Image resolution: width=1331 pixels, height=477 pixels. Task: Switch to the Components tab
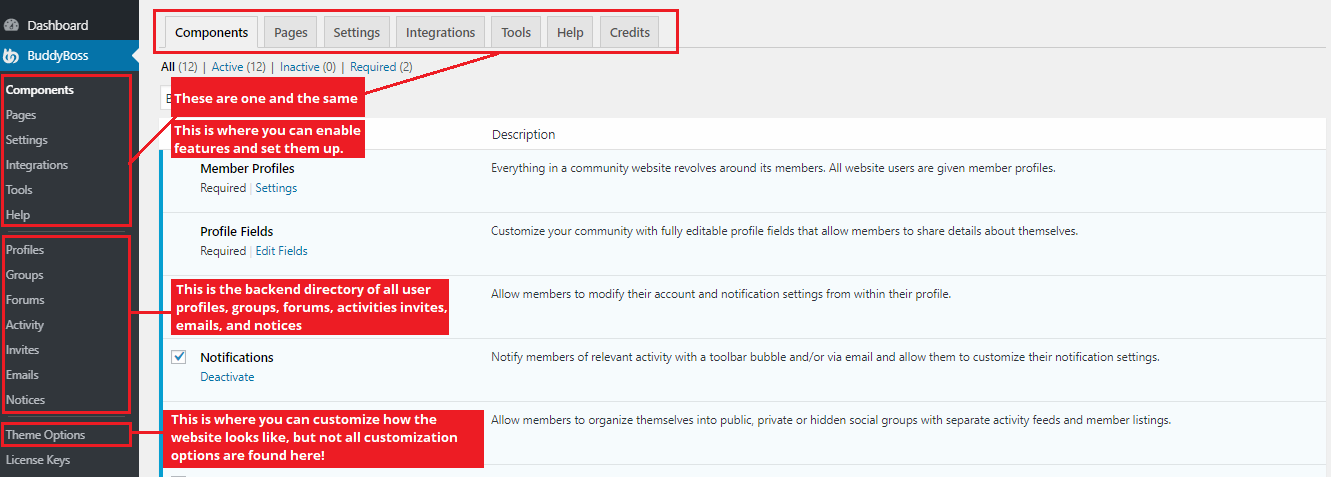pyautogui.click(x=211, y=32)
